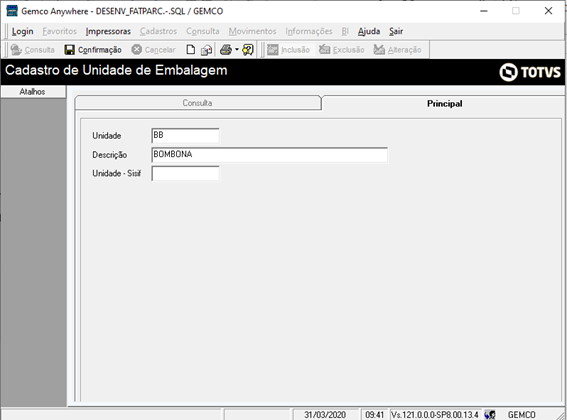Screen dimensions: 567x420
Task: Select the Principal tab
Action: 444,103
